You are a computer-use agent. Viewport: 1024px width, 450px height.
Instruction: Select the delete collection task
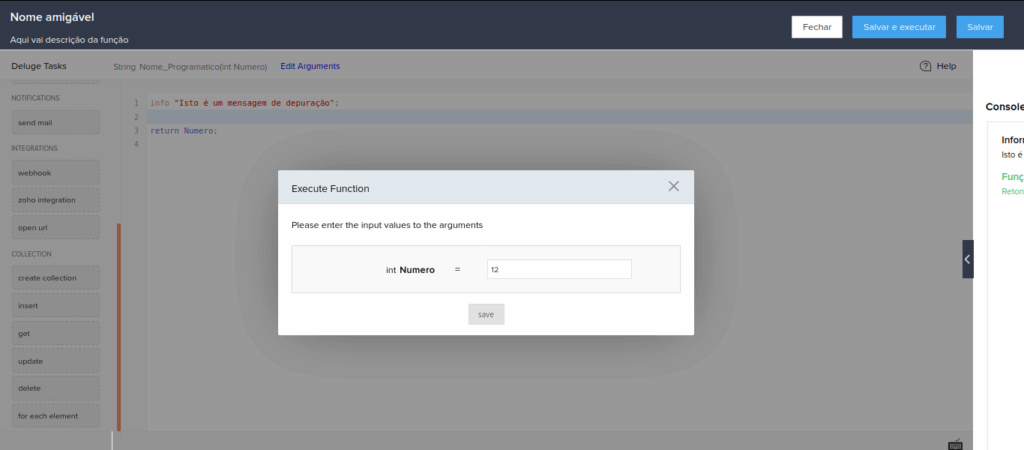56,389
